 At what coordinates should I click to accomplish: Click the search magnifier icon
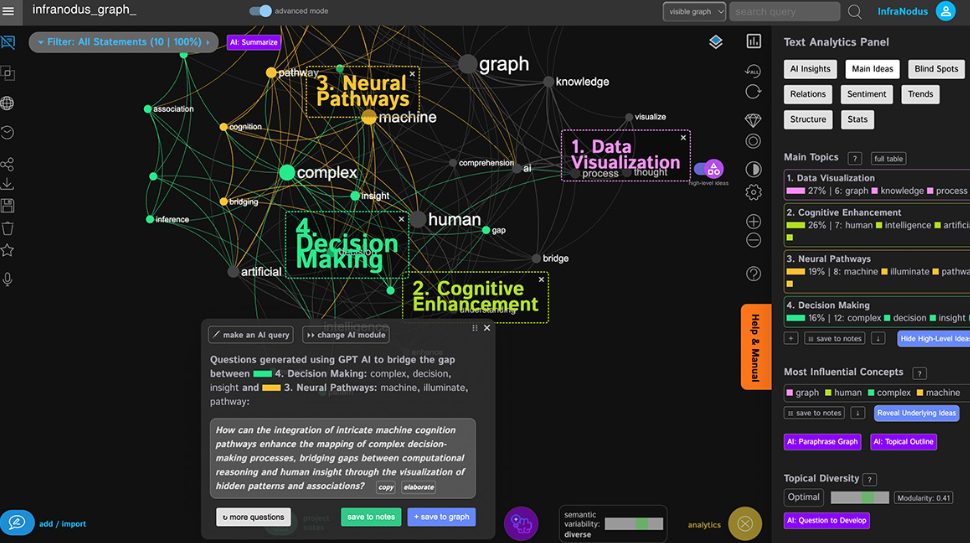coord(855,12)
